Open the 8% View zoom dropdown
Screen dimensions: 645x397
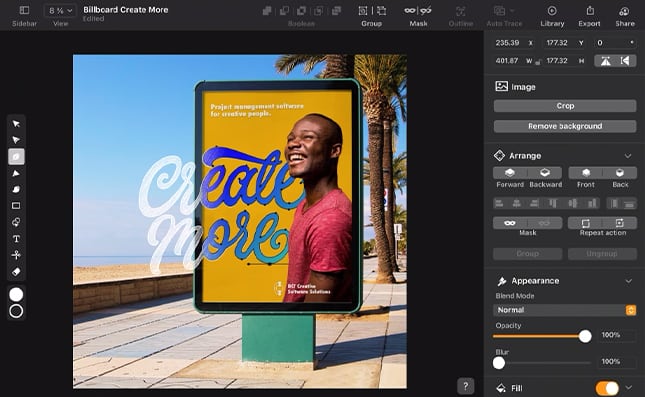[60, 11]
